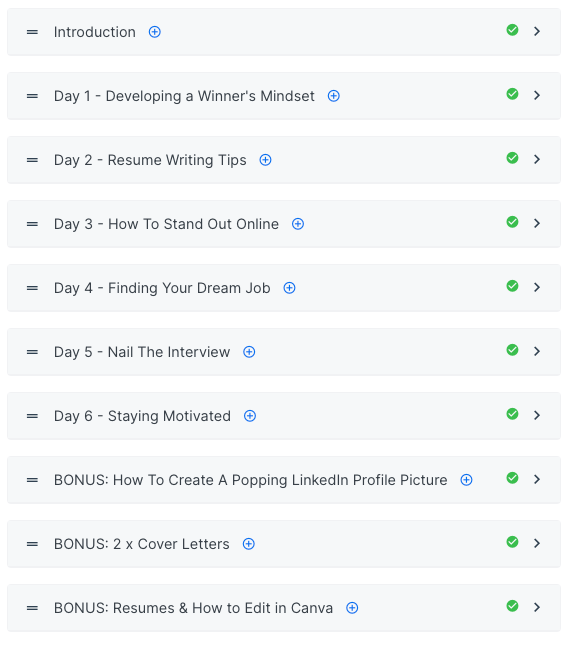Add content to Day 3 How To Stand Out Online
The image size is (576, 652).
click(298, 224)
